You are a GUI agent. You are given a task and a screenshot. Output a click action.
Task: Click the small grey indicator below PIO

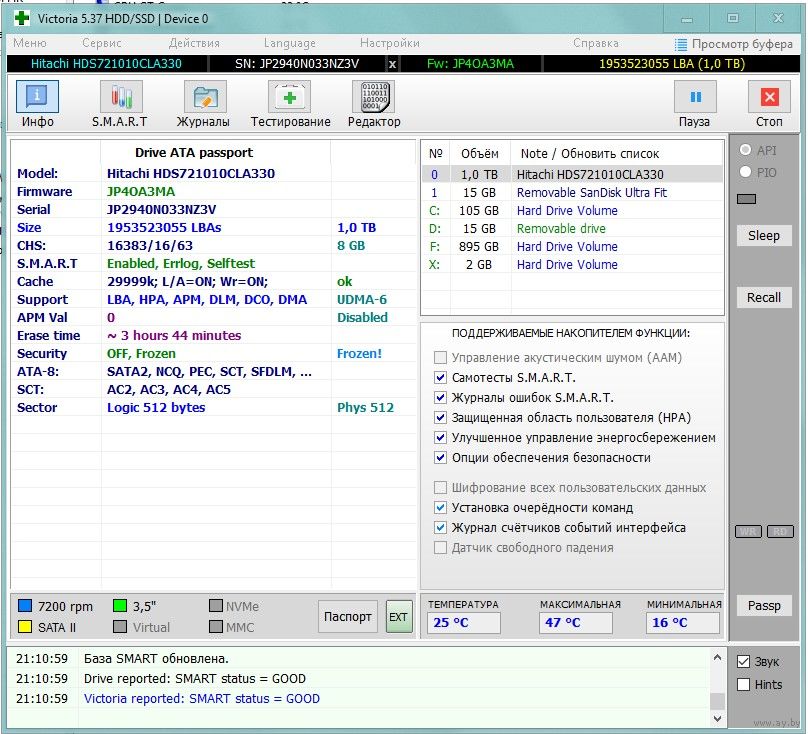[x=746, y=199]
